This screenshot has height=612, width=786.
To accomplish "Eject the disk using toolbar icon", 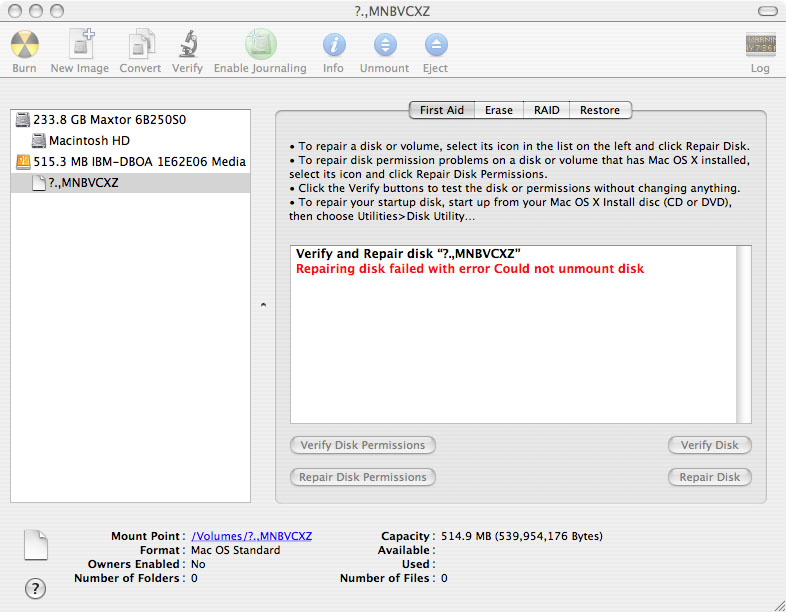I will (436, 45).
